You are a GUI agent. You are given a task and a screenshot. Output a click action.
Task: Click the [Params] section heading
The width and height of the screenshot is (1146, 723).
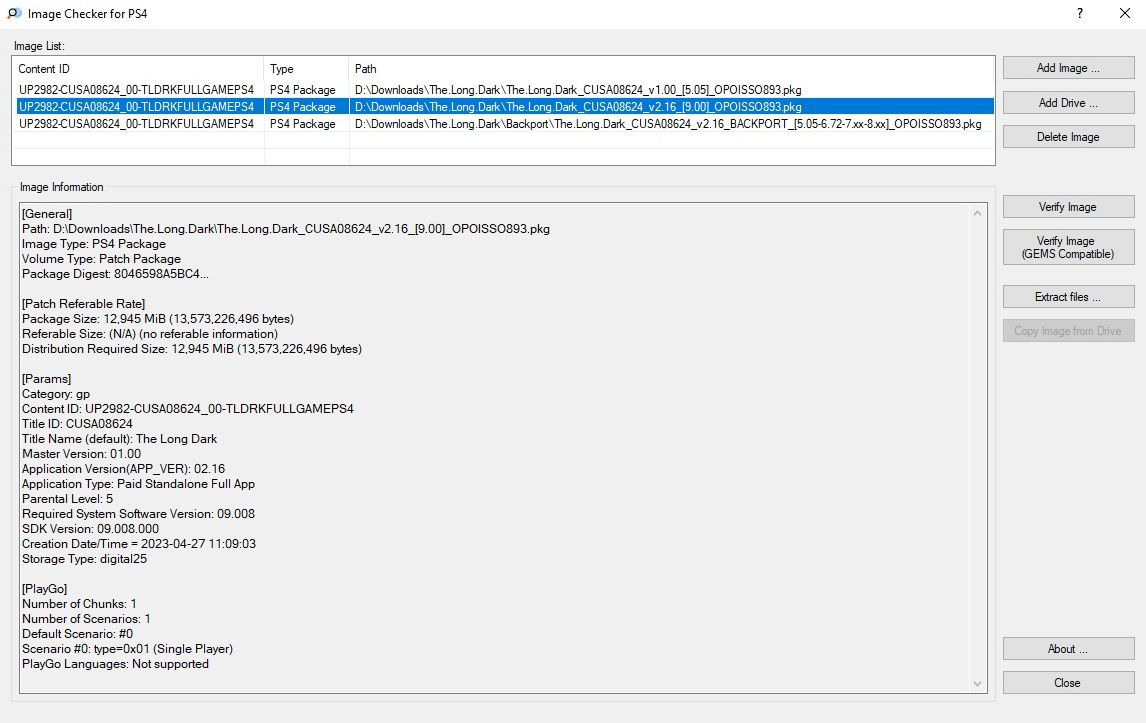click(47, 379)
